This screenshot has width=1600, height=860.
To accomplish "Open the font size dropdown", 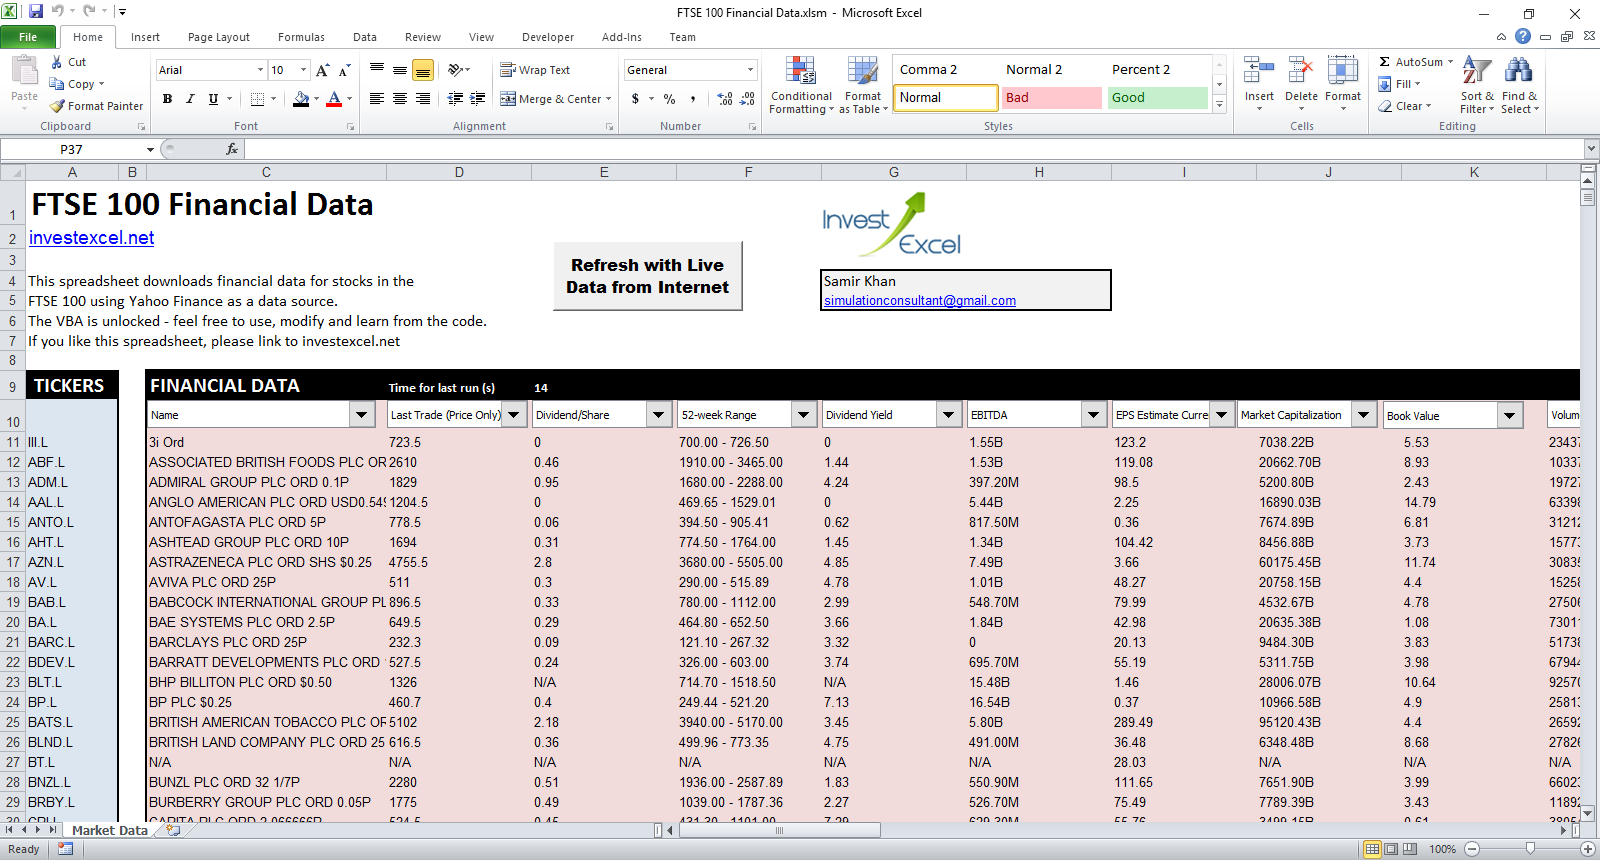I will (304, 70).
